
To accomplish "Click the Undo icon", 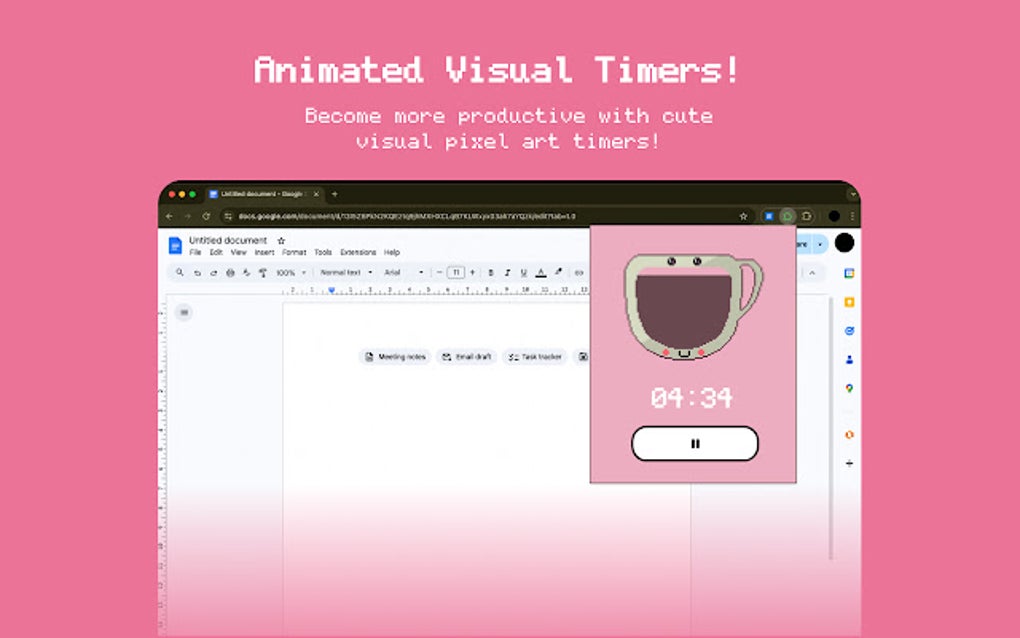I will [196, 272].
